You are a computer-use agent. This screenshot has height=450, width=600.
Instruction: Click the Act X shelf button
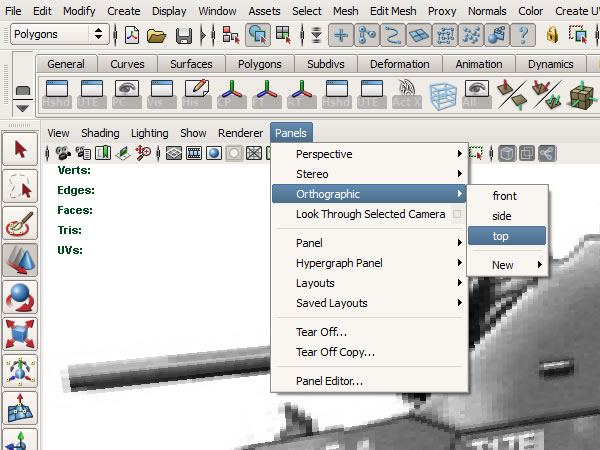[407, 94]
